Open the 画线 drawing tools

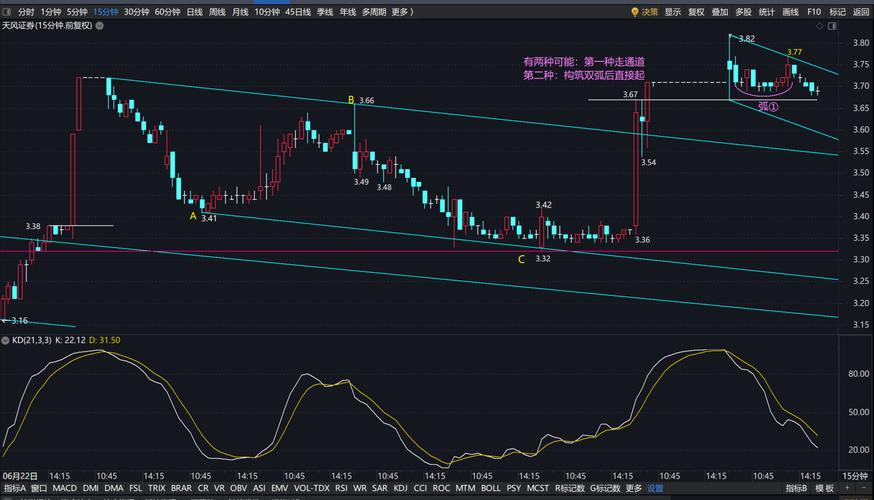click(790, 12)
